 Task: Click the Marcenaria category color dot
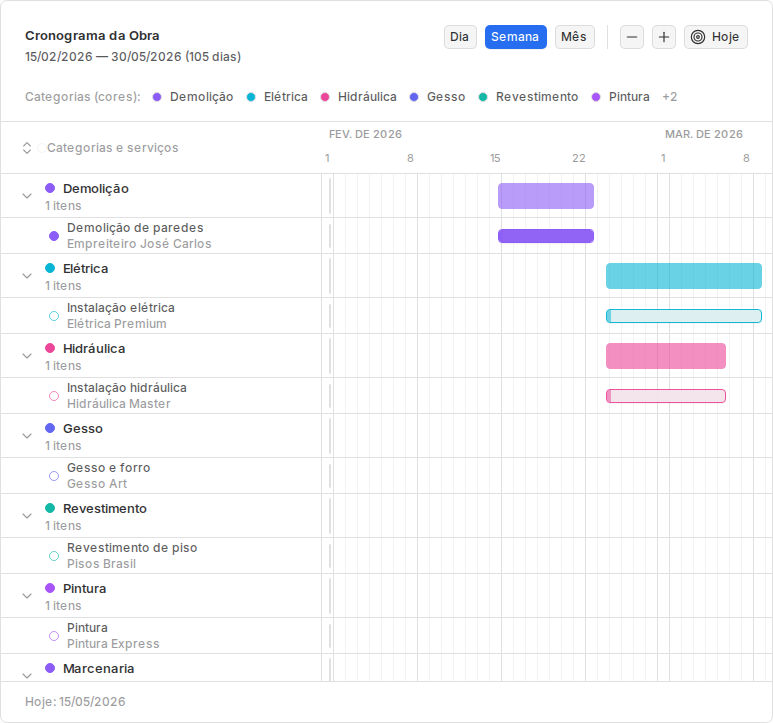click(x=50, y=668)
